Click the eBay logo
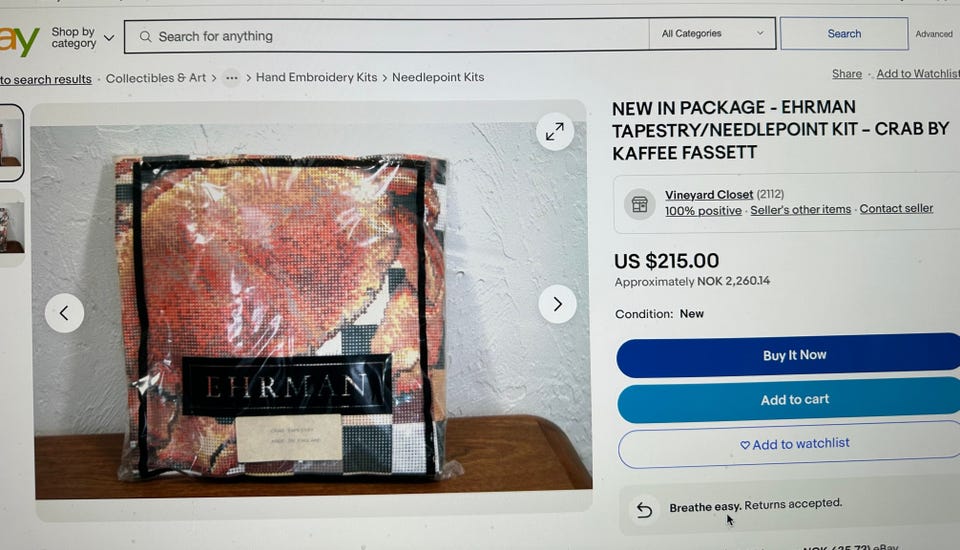The image size is (960, 550). 19,40
